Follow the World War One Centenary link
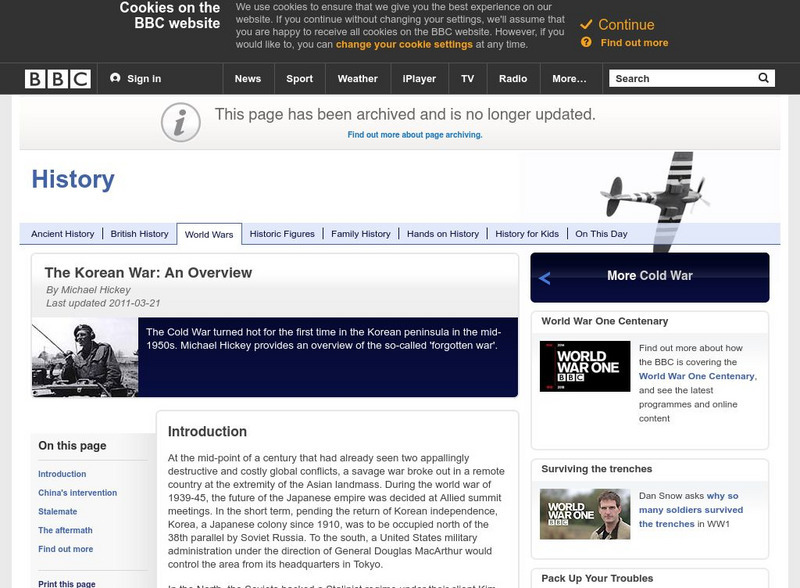800x588 pixels. tap(700, 374)
